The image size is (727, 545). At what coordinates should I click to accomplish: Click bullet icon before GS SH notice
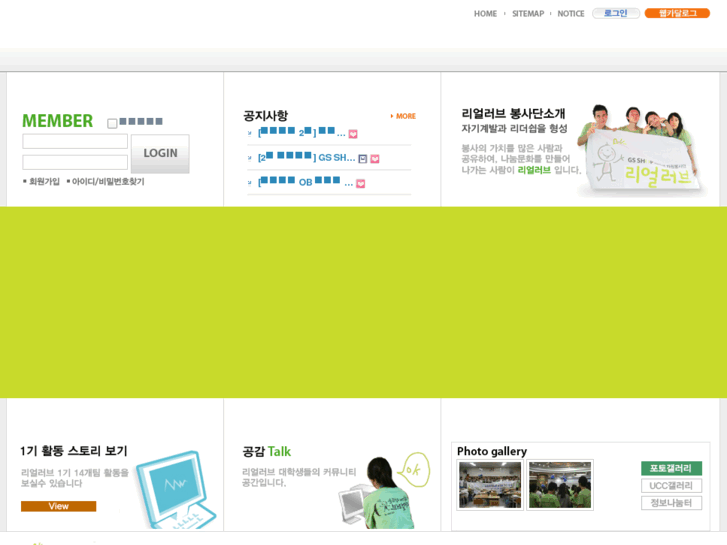point(249,158)
